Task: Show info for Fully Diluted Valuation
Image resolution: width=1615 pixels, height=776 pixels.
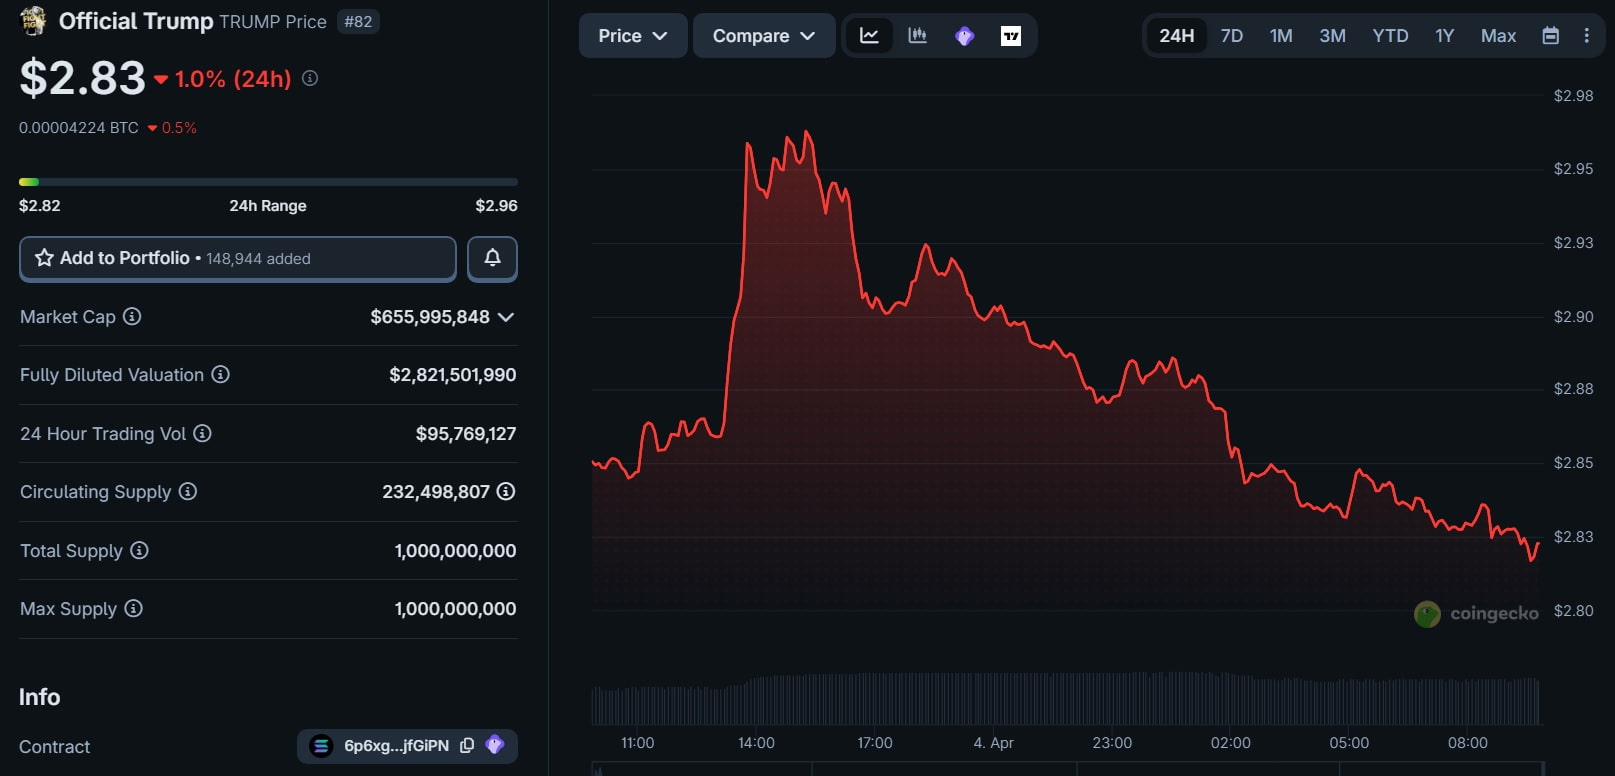Action: [221, 375]
